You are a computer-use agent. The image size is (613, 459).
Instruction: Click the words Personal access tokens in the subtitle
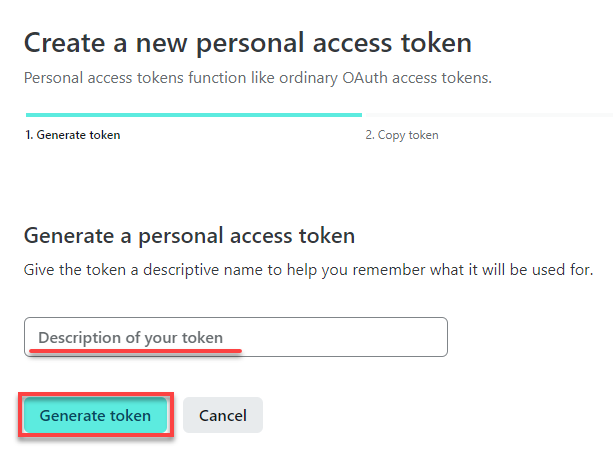click(x=104, y=78)
